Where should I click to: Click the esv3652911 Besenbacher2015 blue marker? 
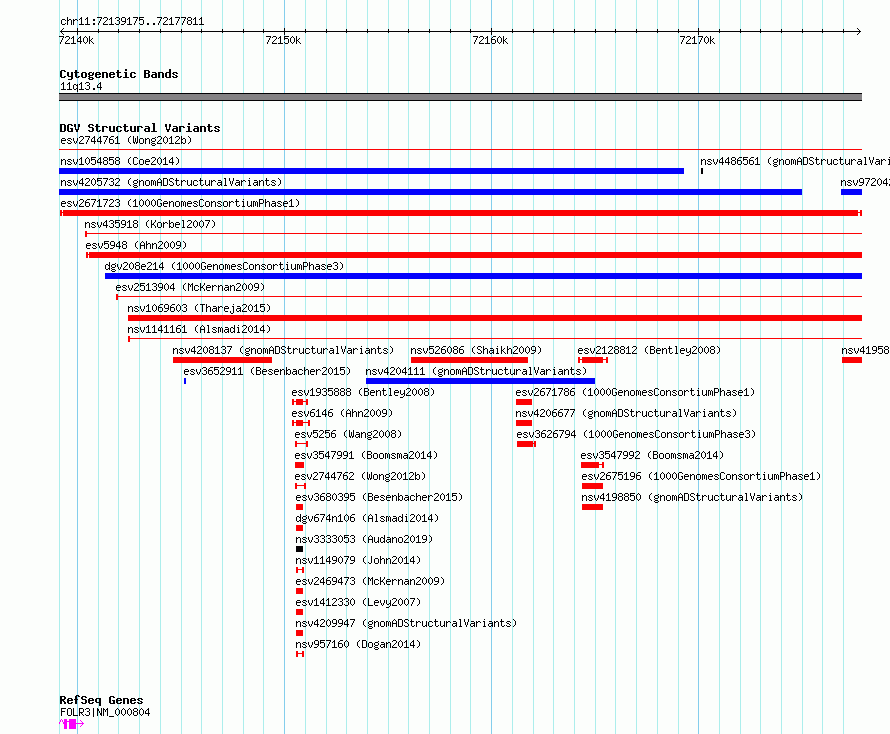pyautogui.click(x=185, y=381)
